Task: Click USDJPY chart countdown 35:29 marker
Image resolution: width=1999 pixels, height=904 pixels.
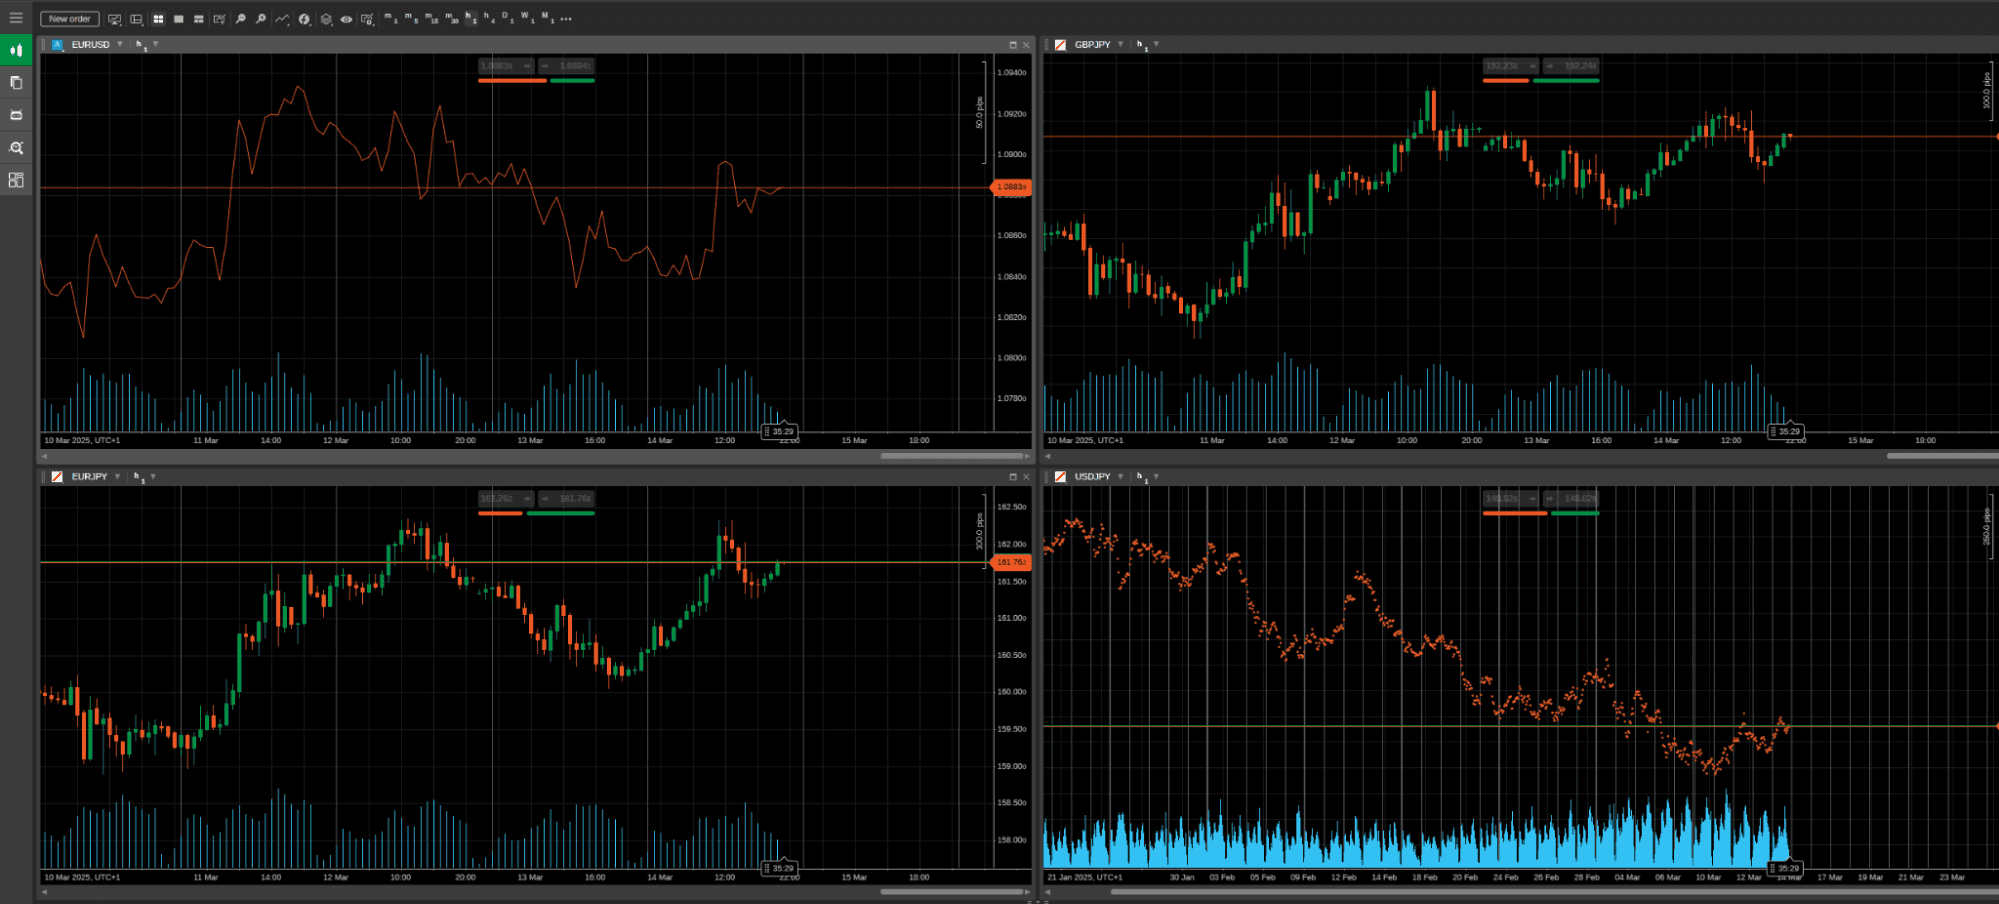Action: (1785, 868)
